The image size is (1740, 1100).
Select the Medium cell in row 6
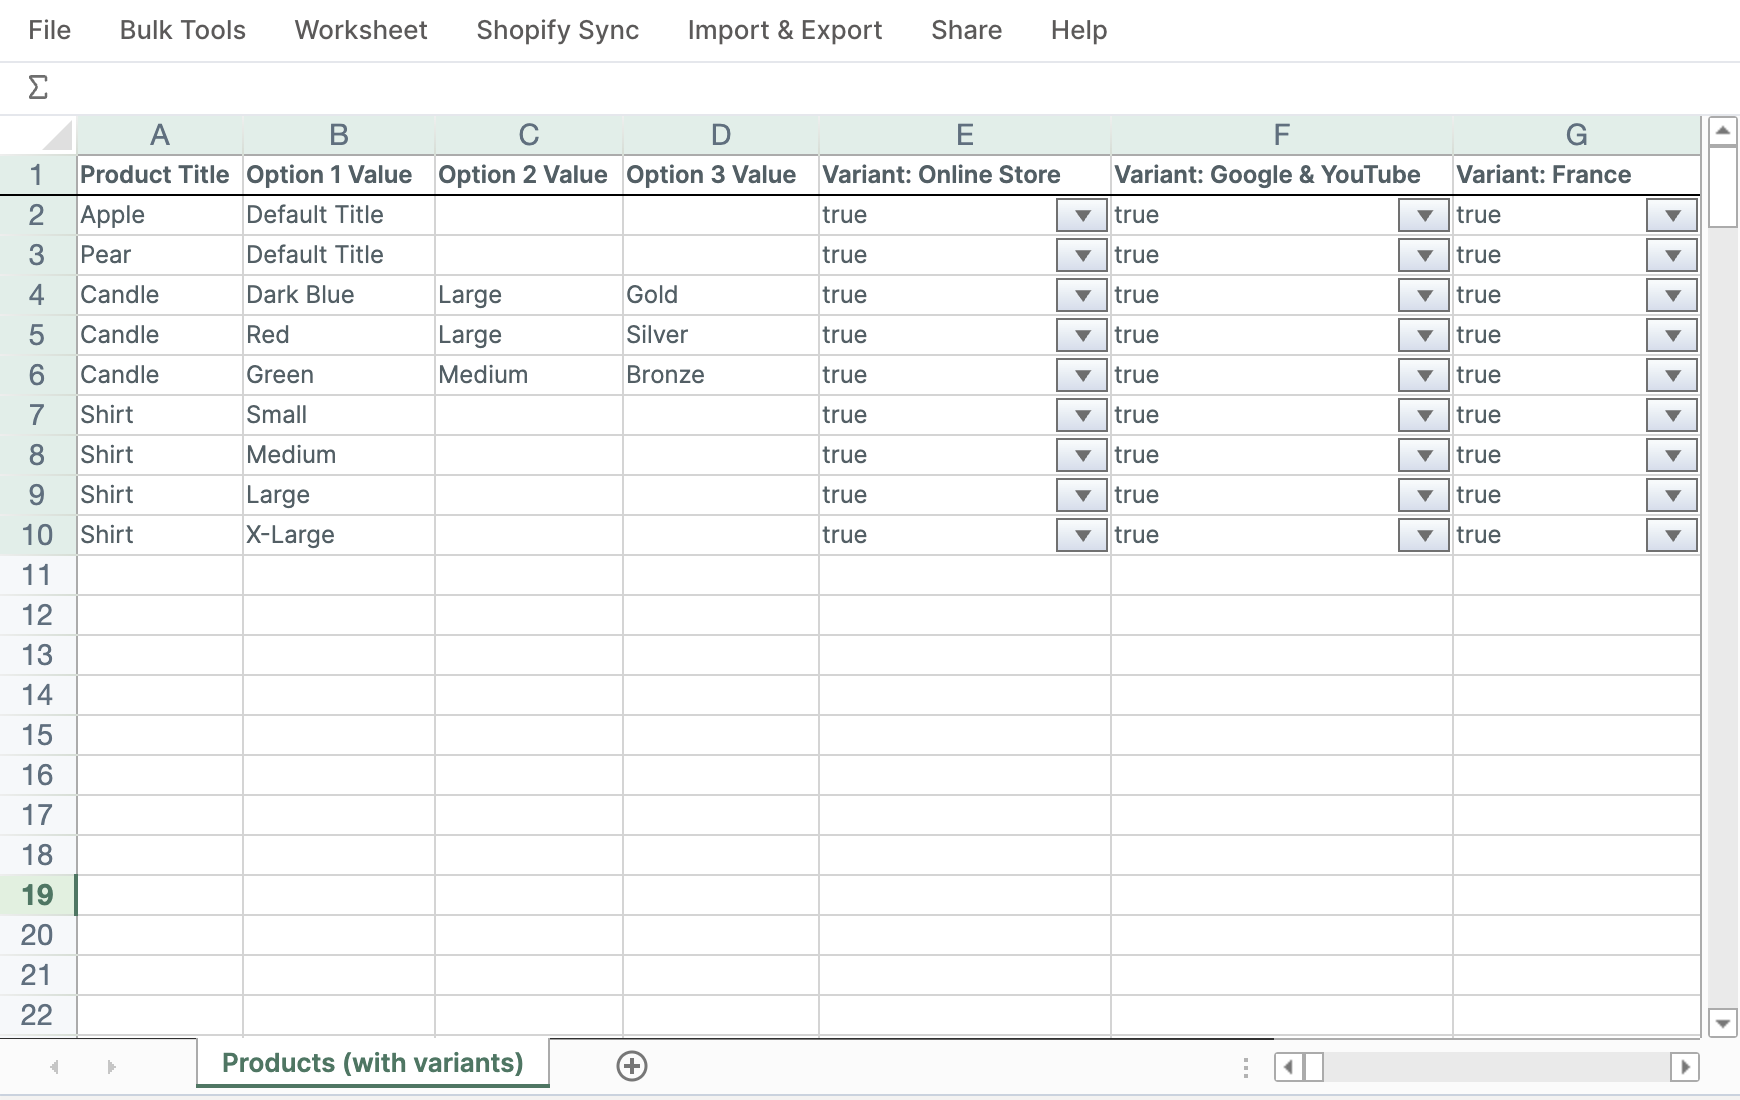tap(529, 375)
